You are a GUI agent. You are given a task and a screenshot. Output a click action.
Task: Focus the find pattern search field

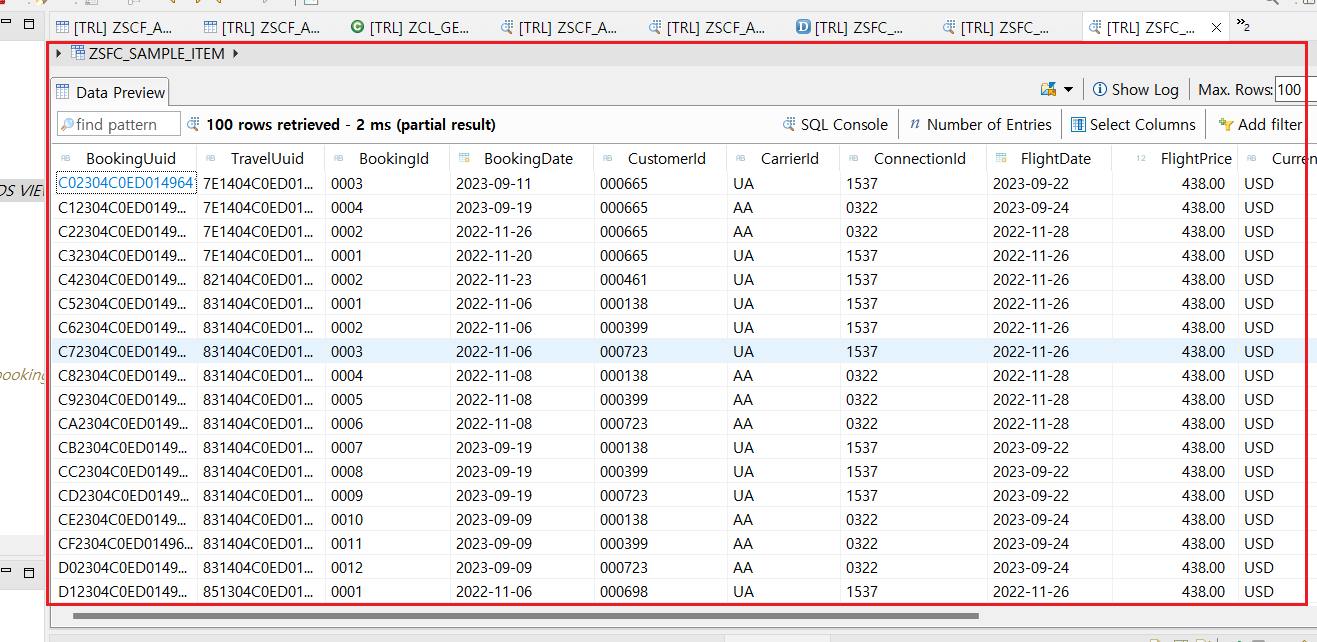[x=119, y=124]
